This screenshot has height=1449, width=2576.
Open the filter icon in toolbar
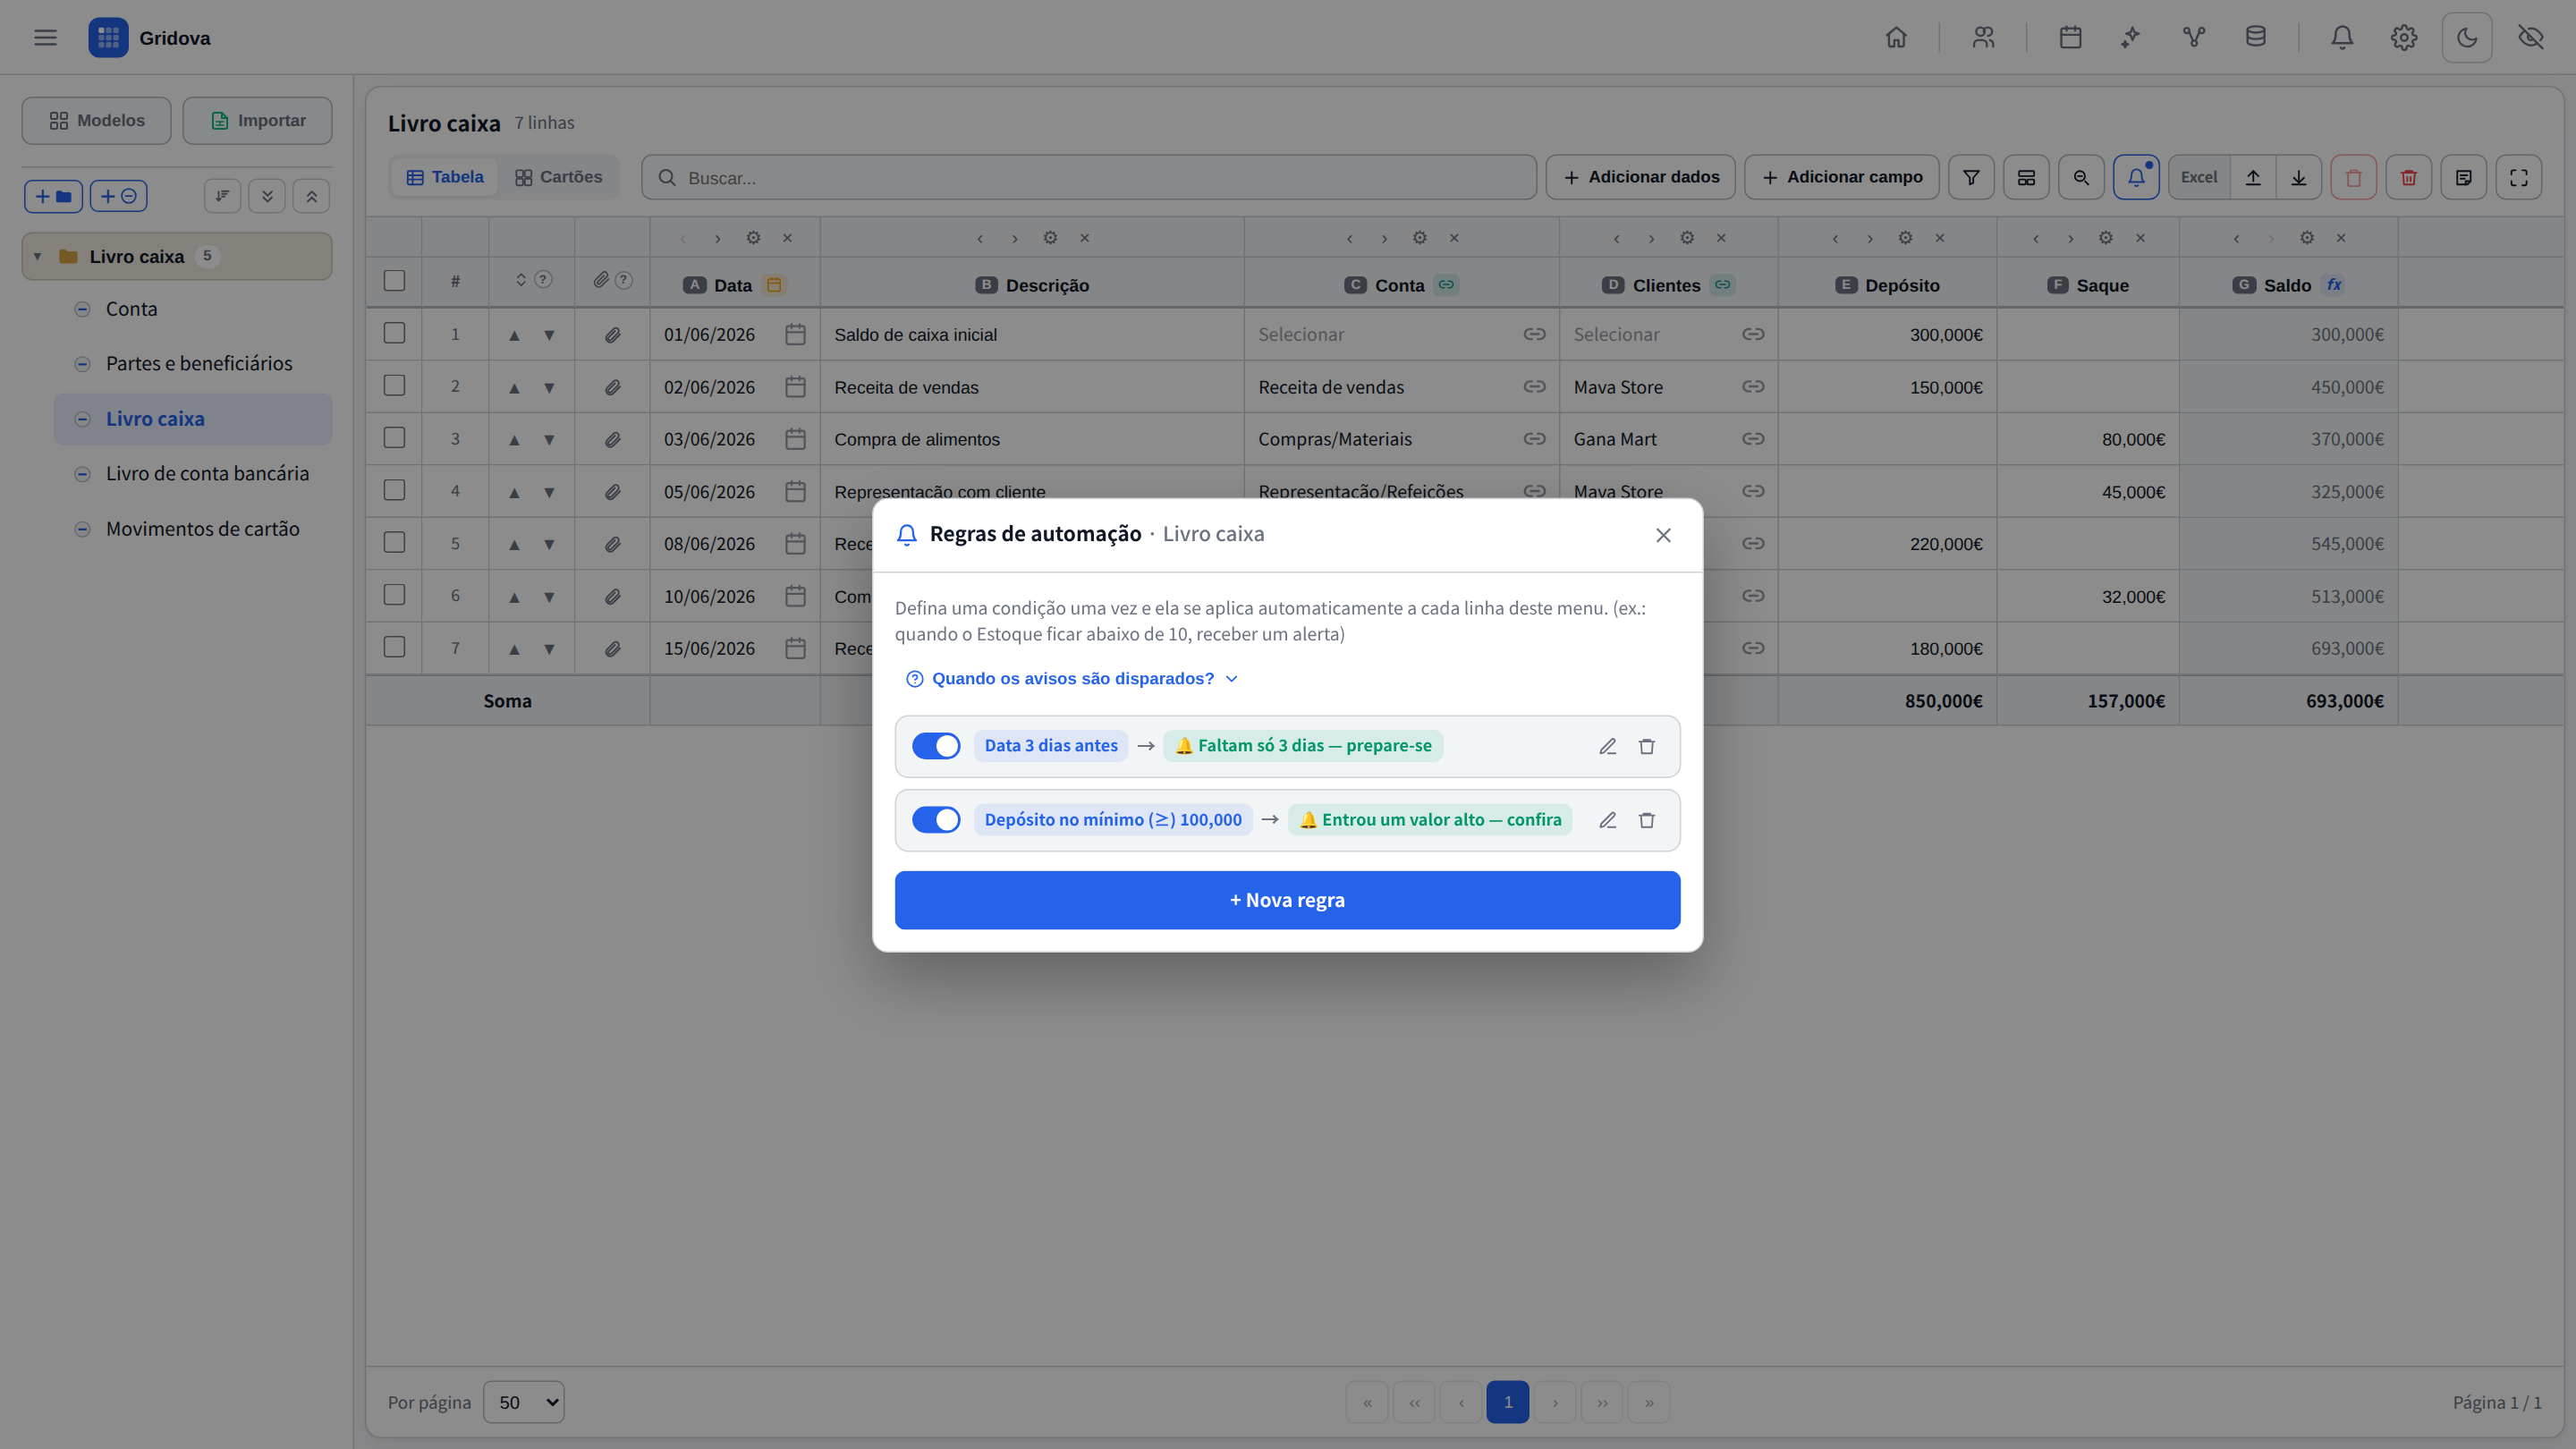pos(1971,178)
